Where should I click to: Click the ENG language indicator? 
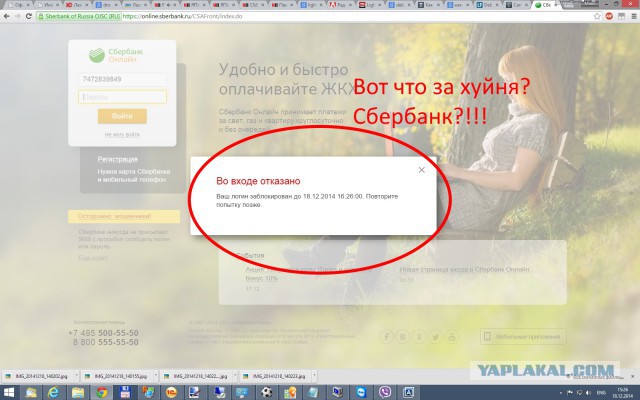point(602,393)
